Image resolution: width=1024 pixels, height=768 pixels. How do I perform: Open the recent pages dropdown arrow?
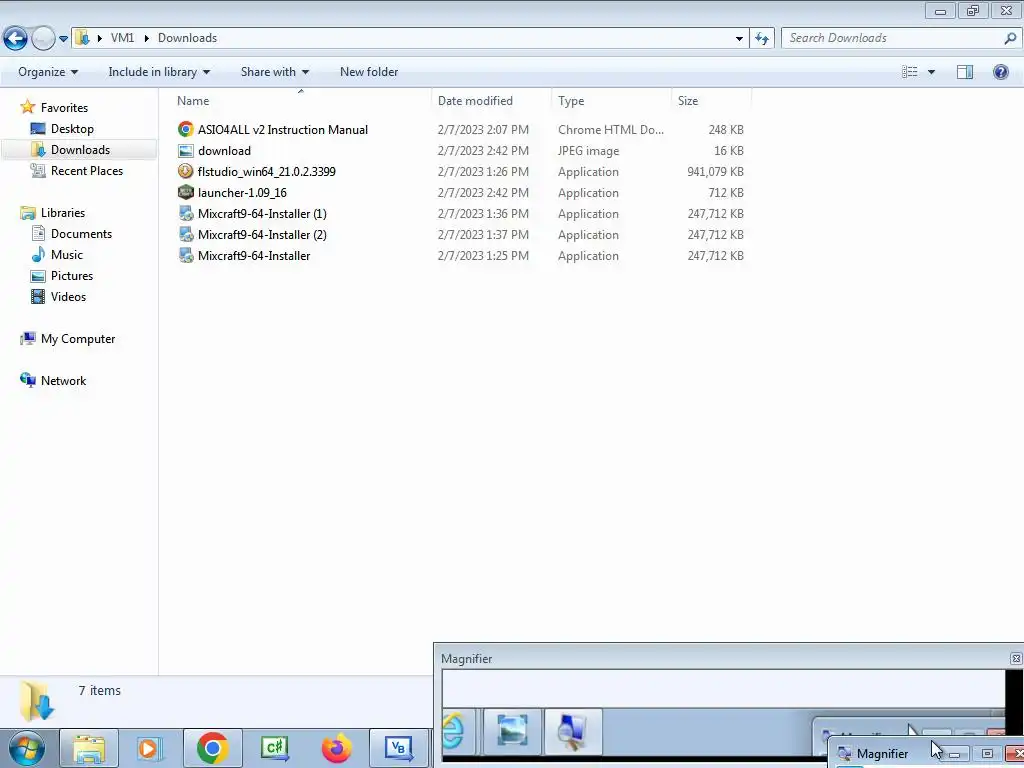click(63, 39)
